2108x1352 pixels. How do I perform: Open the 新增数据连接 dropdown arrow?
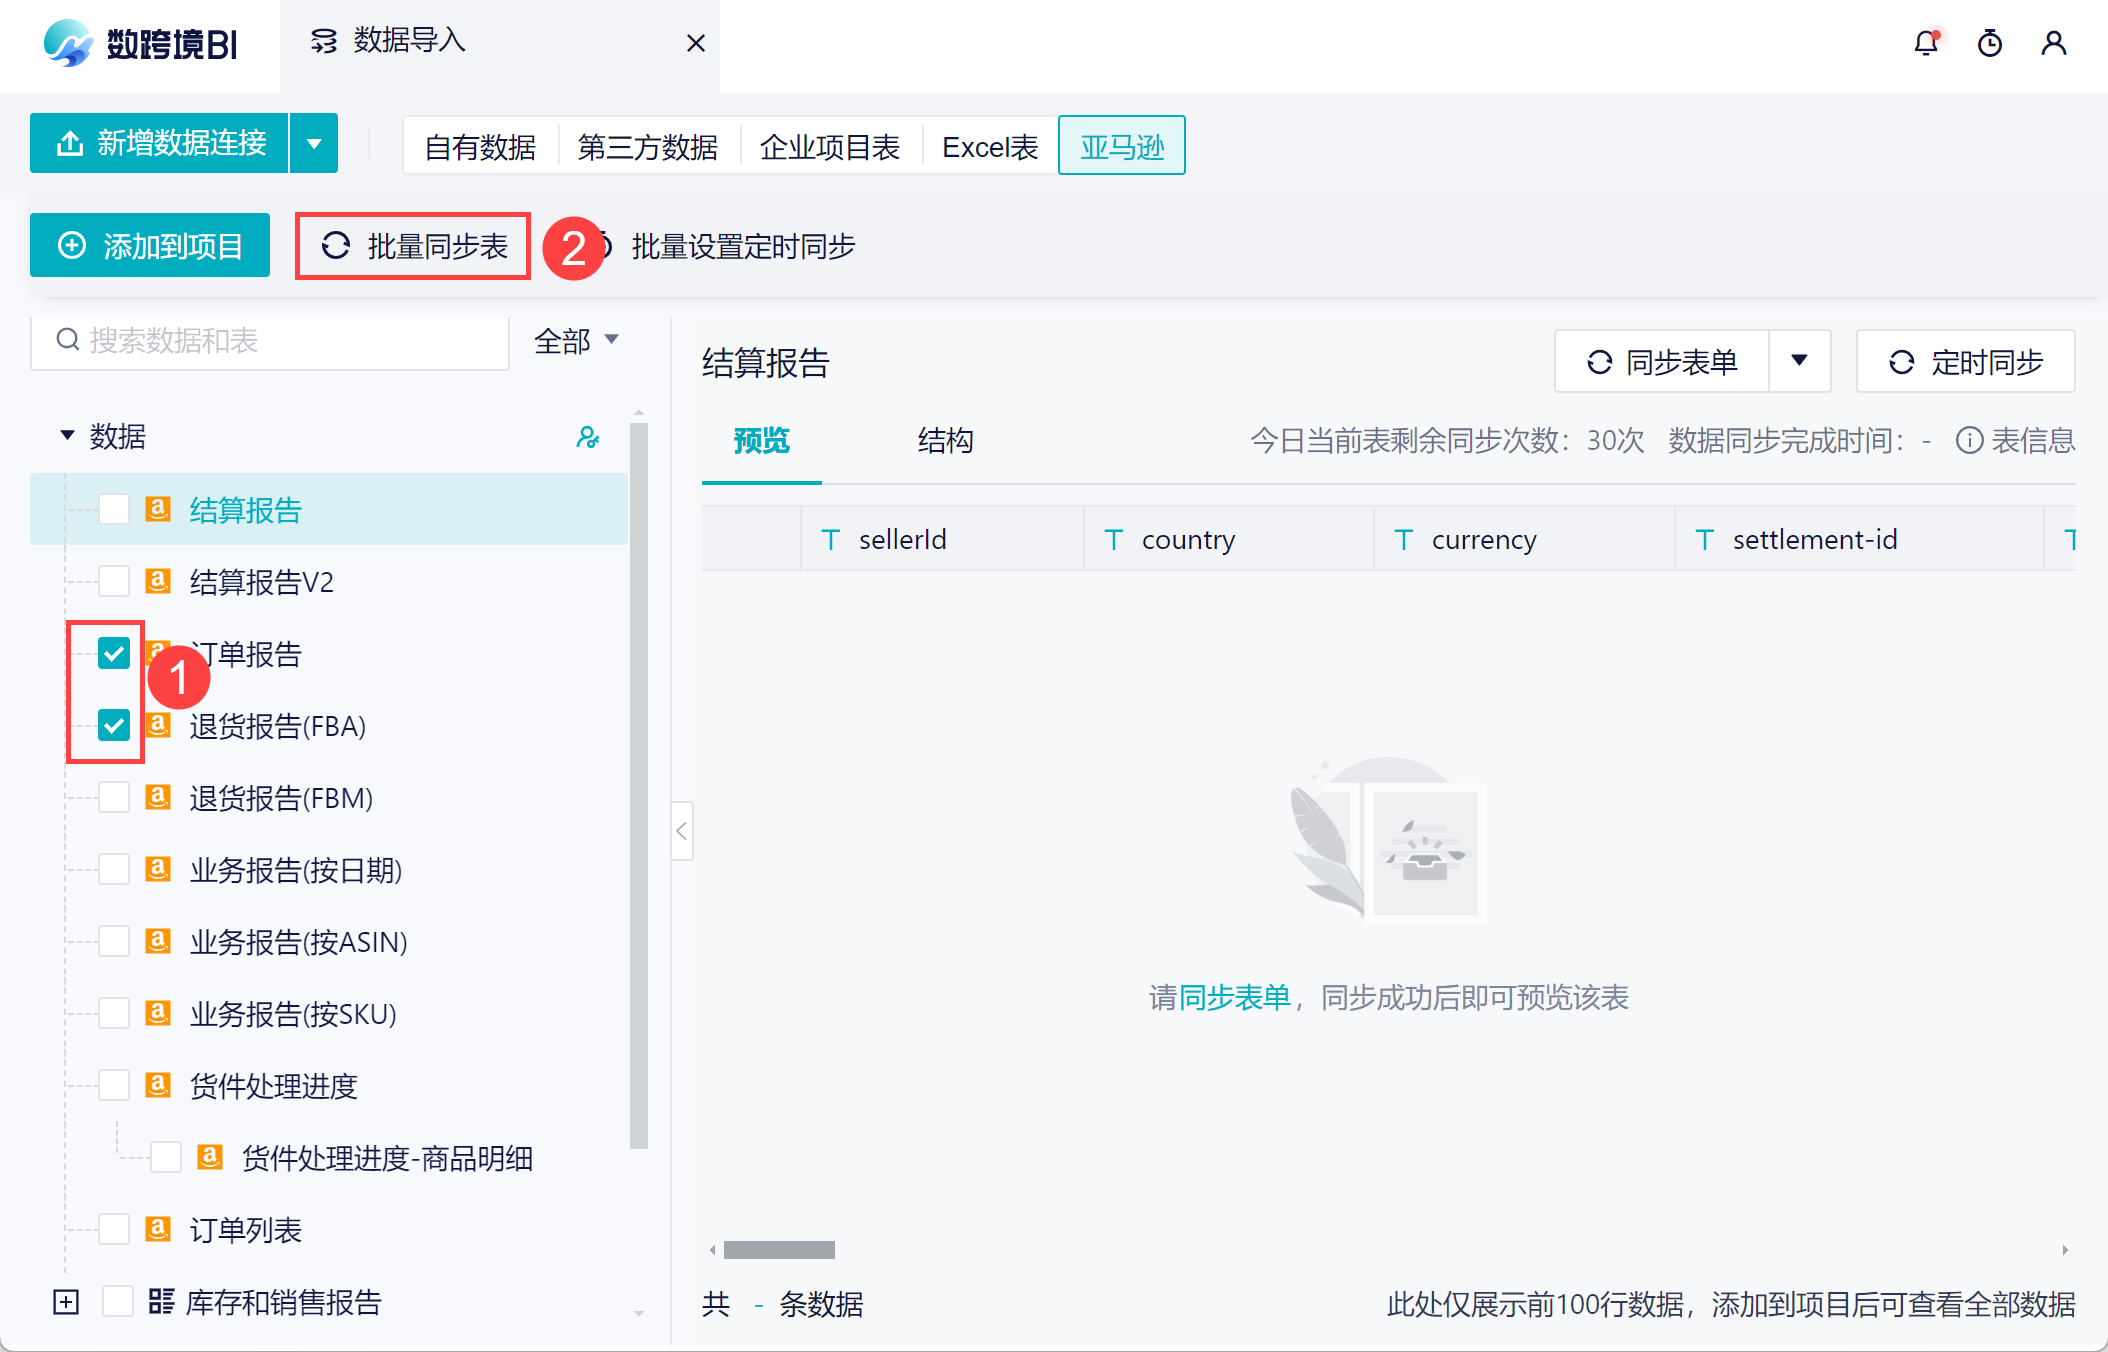(x=314, y=143)
